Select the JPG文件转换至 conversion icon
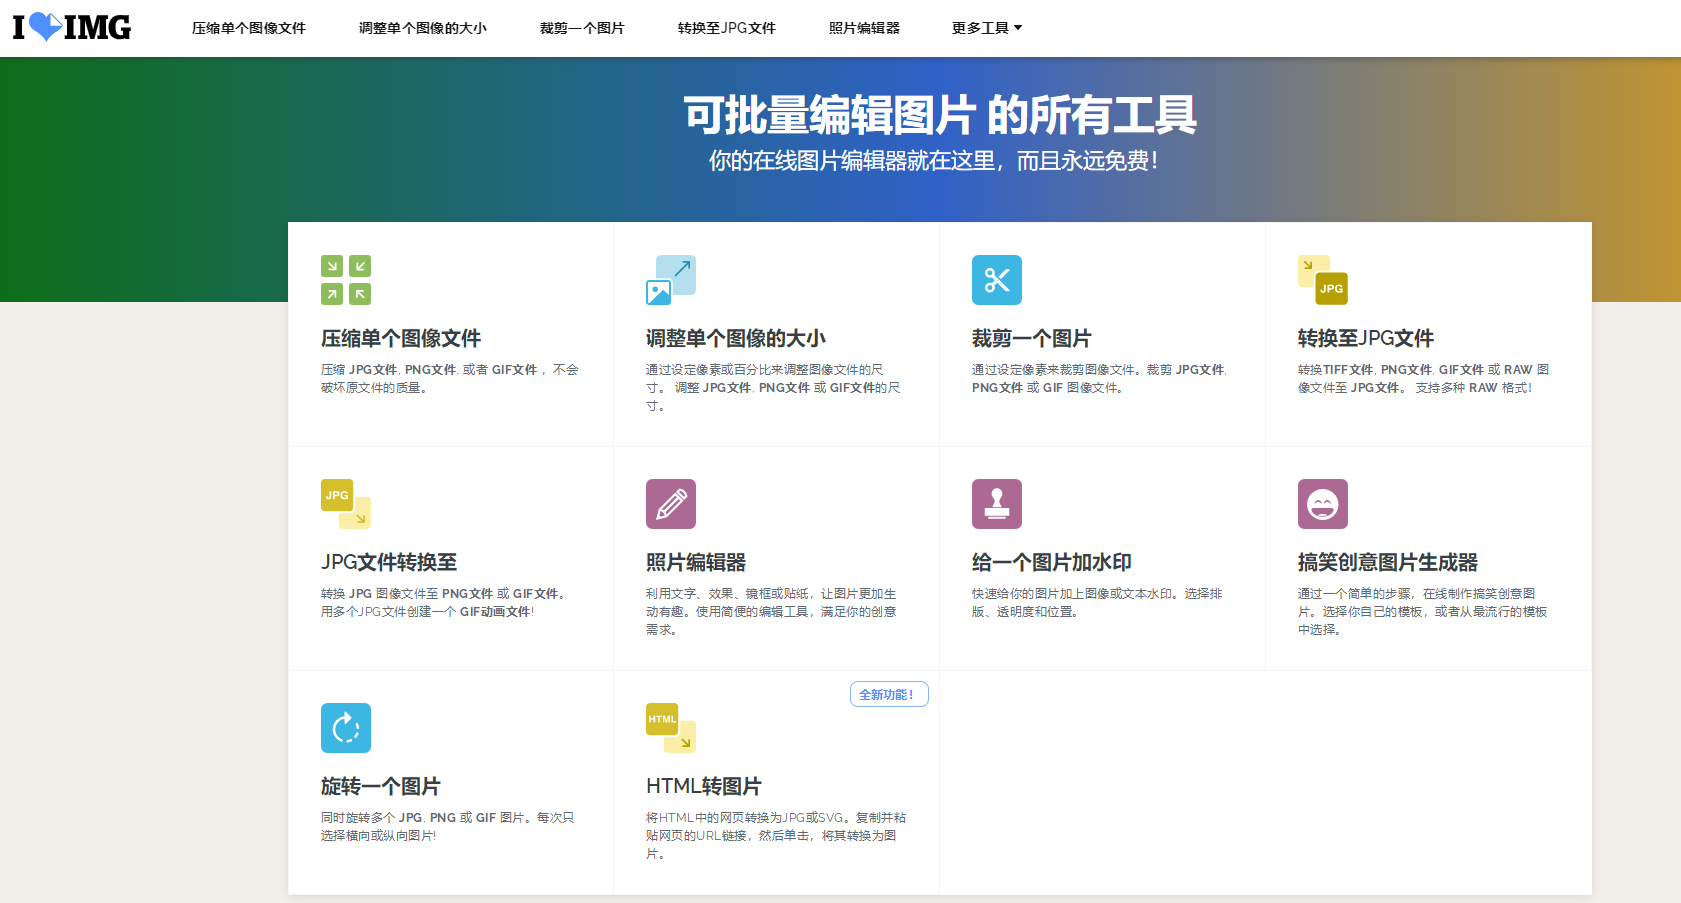This screenshot has width=1681, height=903. pyautogui.click(x=345, y=504)
